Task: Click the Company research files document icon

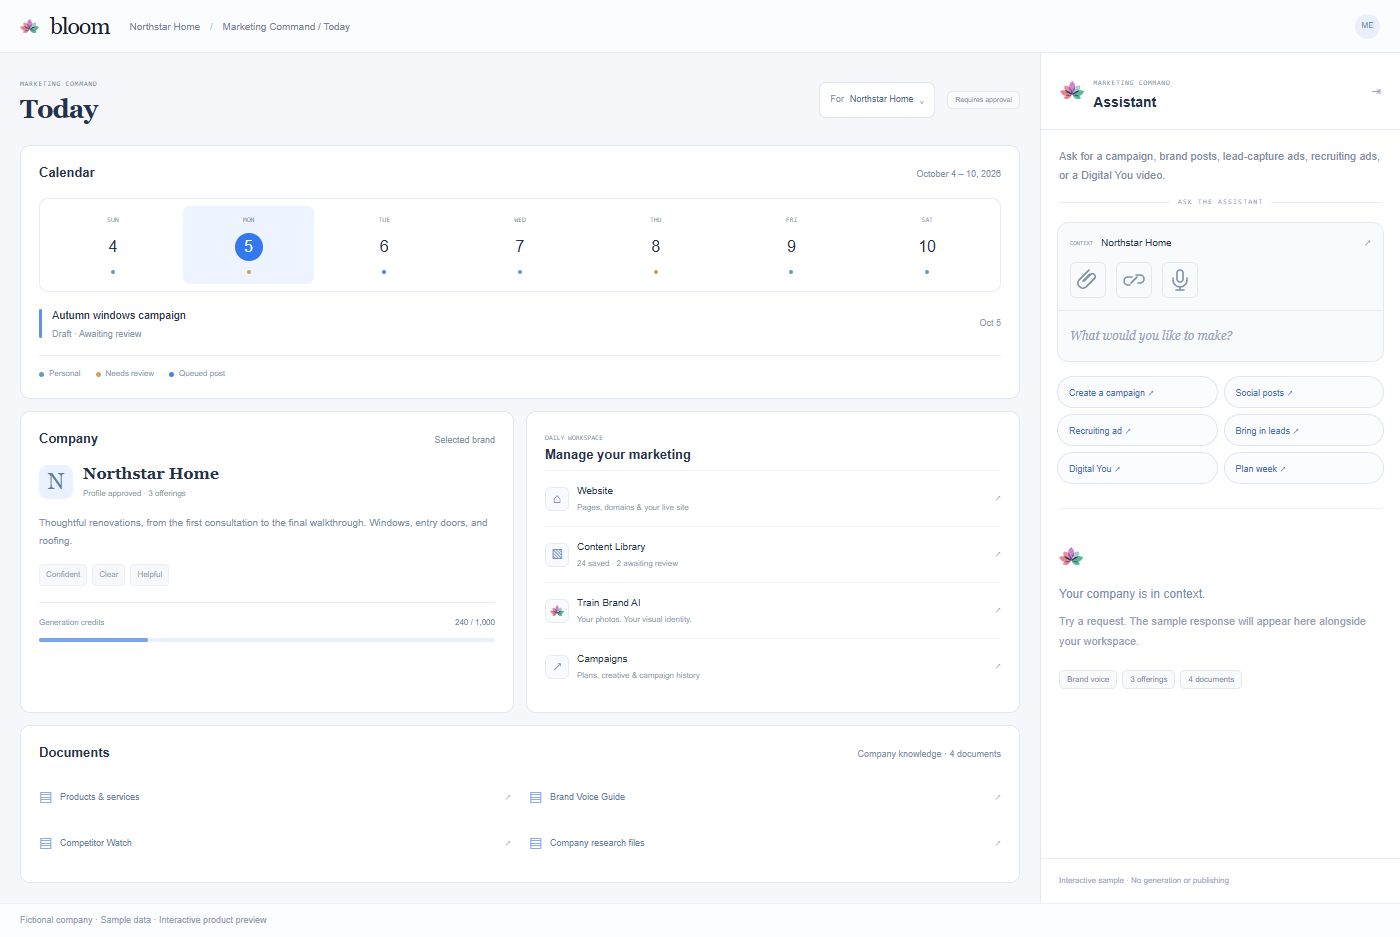Action: [535, 843]
